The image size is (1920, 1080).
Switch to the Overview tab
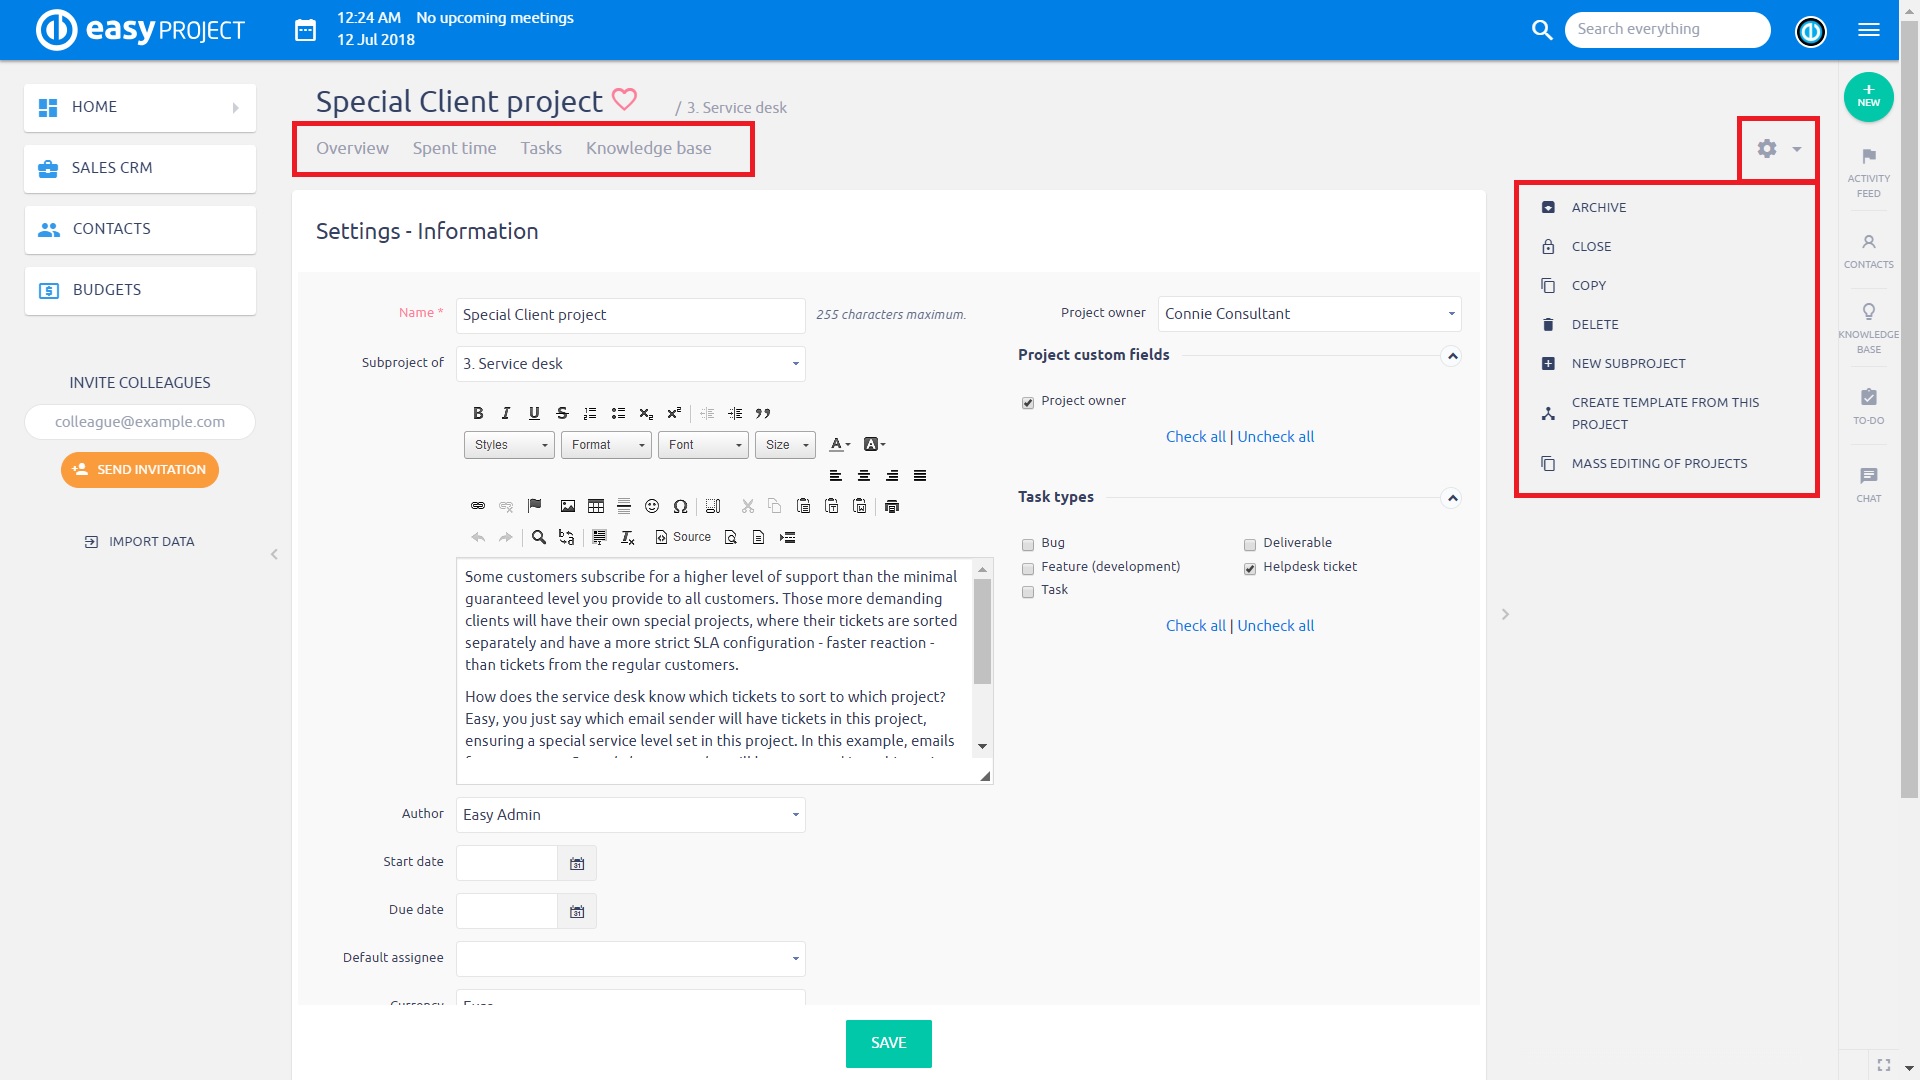352,148
